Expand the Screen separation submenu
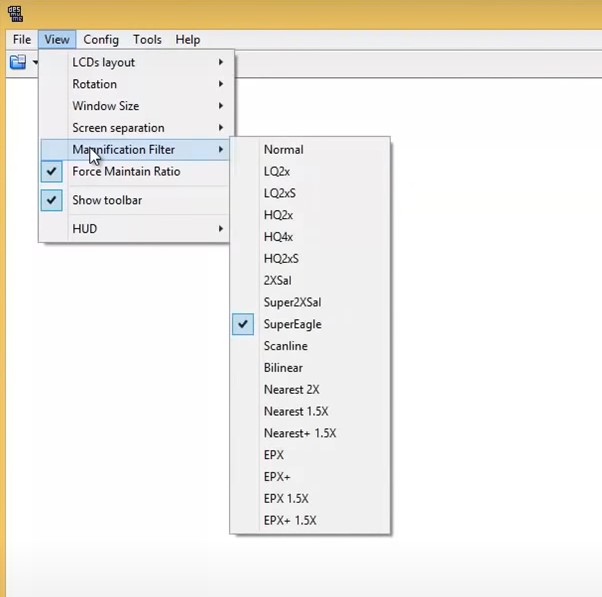The width and height of the screenshot is (602, 597). coord(118,128)
